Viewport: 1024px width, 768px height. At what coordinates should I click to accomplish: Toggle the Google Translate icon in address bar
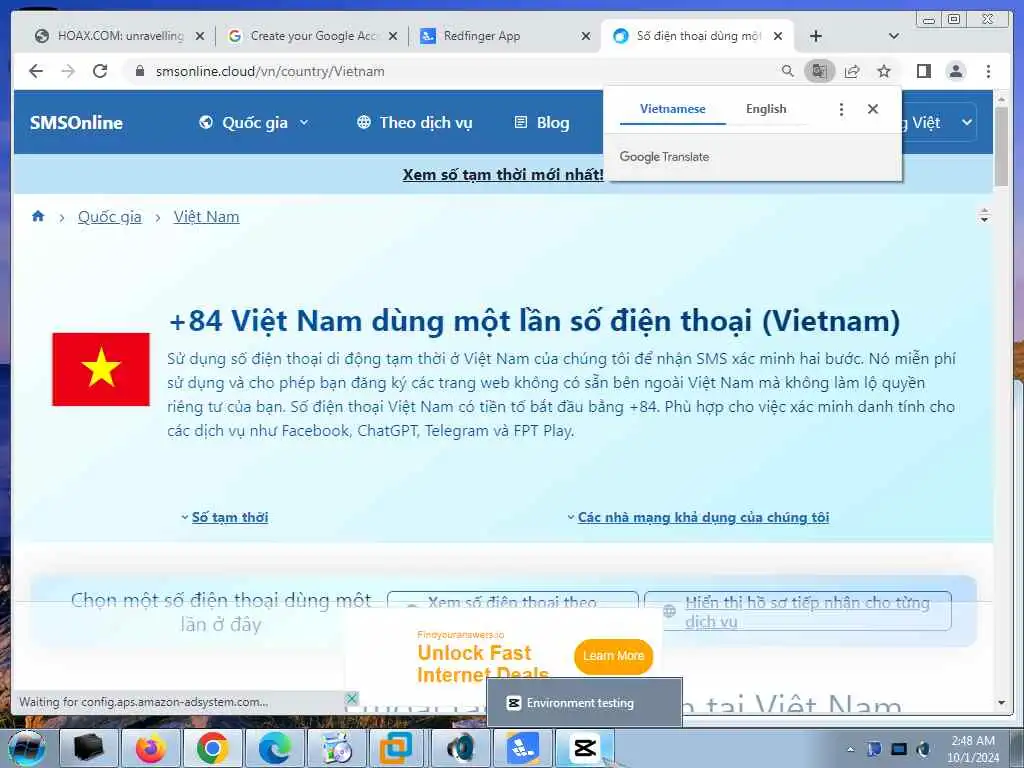pyautogui.click(x=820, y=71)
